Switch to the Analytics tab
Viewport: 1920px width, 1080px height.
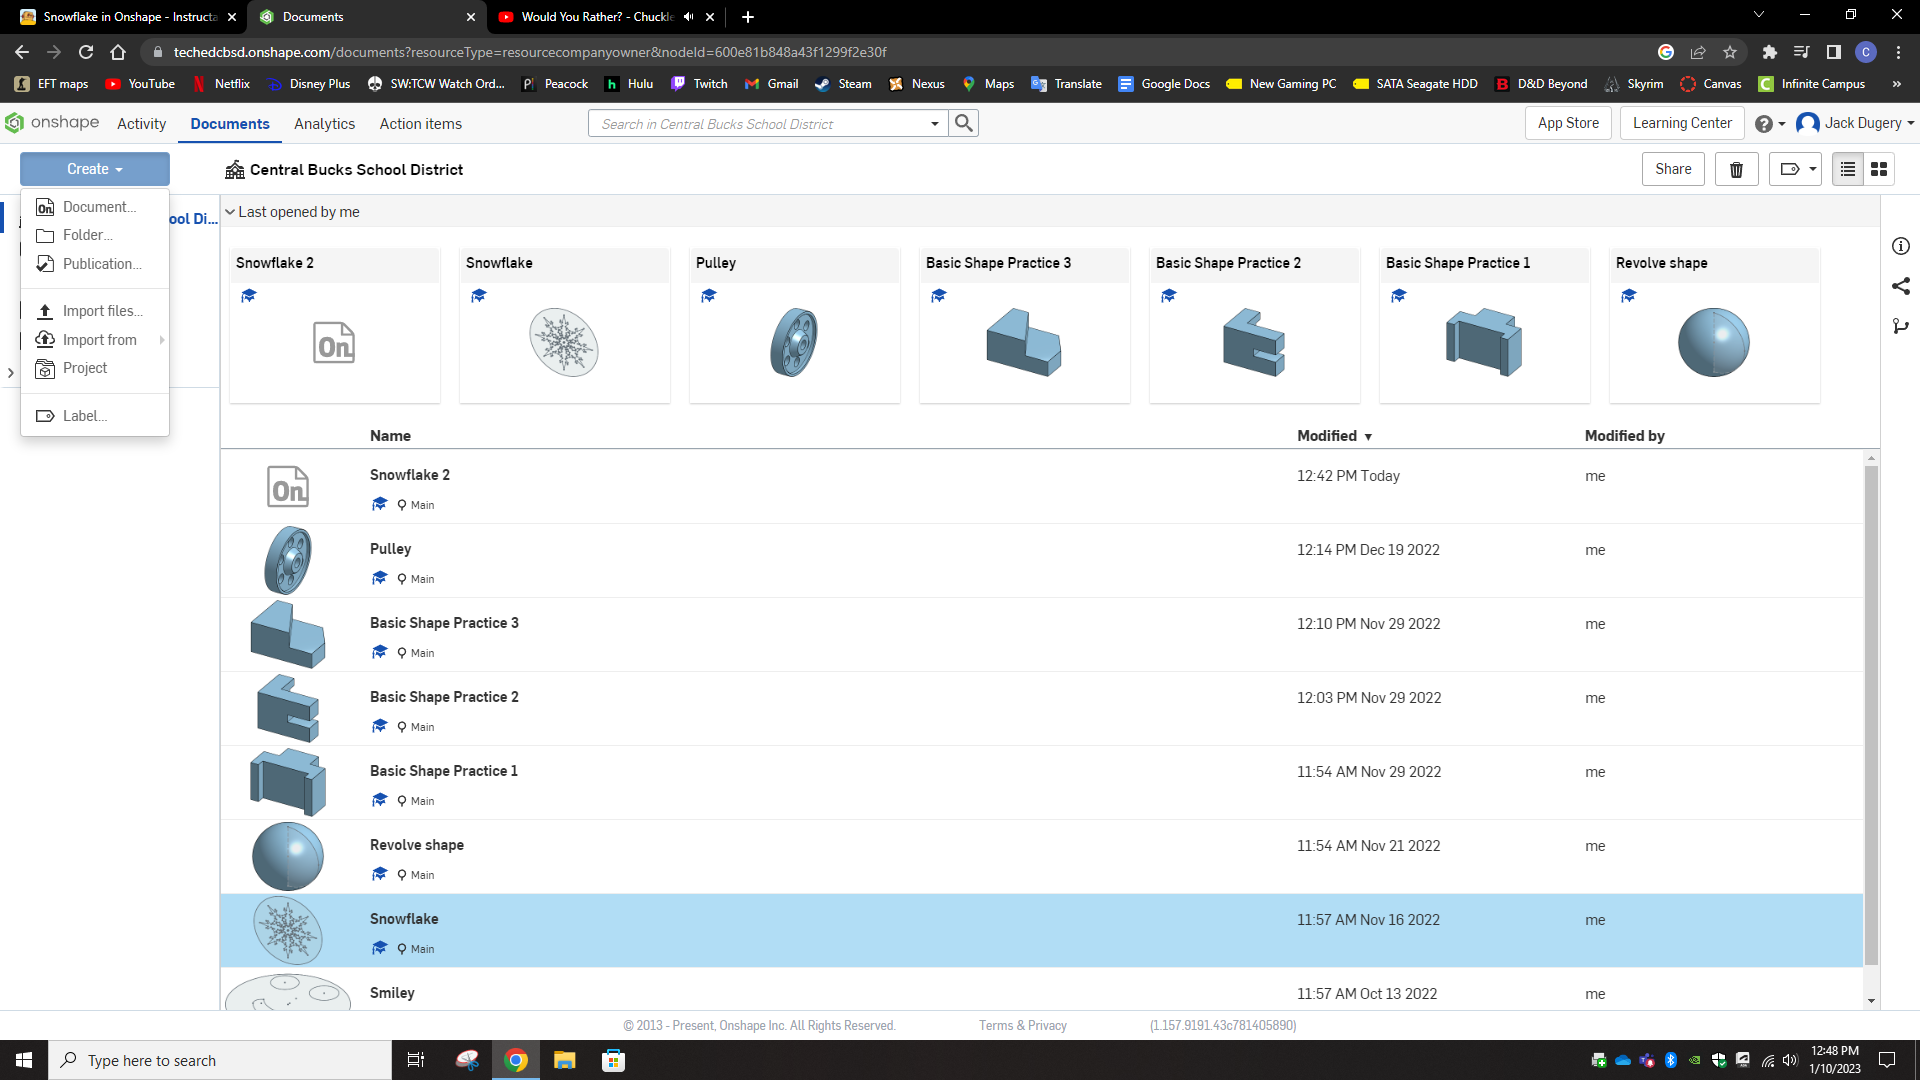click(x=324, y=123)
